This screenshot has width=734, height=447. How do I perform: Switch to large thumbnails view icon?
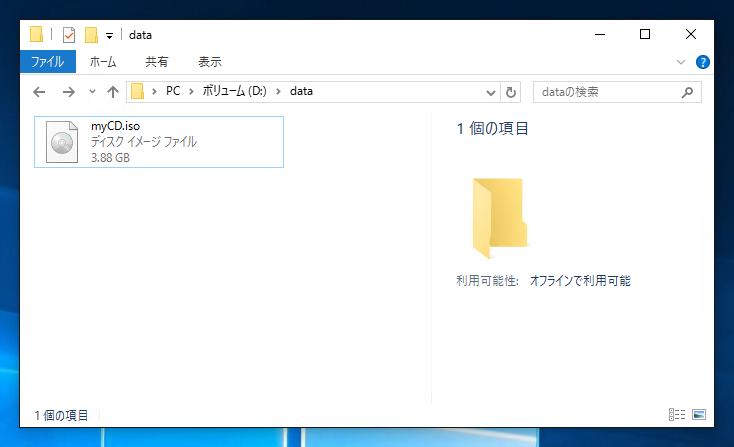coord(699,415)
